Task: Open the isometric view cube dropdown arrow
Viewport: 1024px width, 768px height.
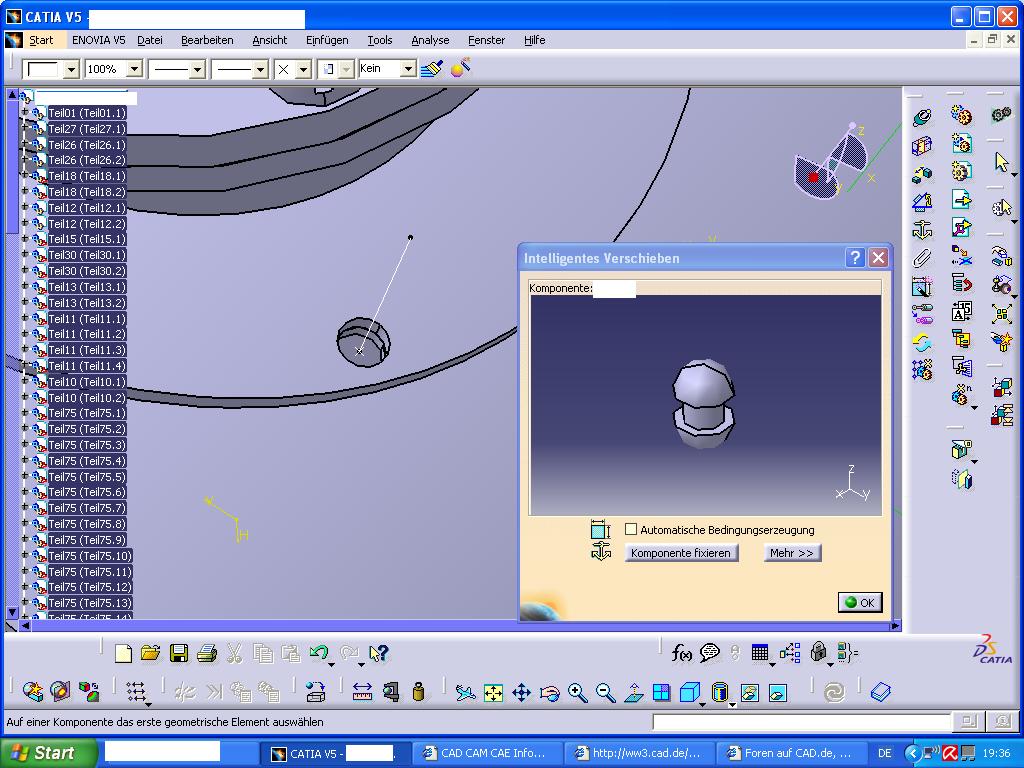Action: (x=702, y=705)
